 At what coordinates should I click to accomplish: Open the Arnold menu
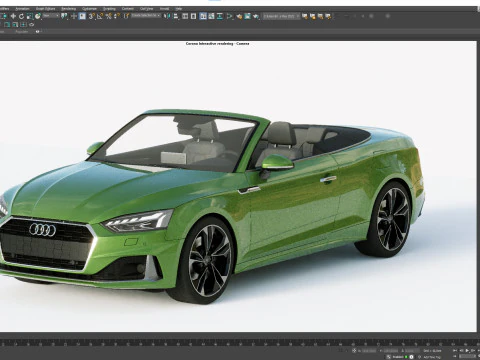tap(164, 9)
